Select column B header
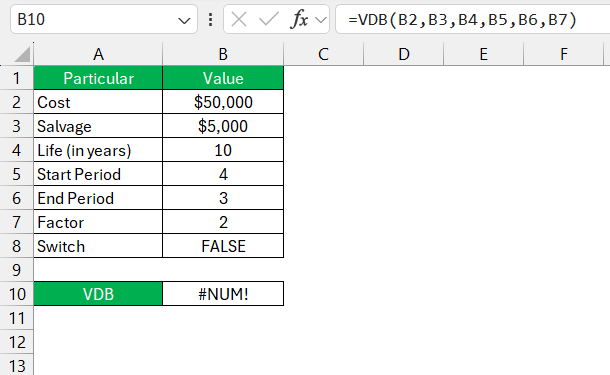The image size is (610, 375). coord(223,54)
